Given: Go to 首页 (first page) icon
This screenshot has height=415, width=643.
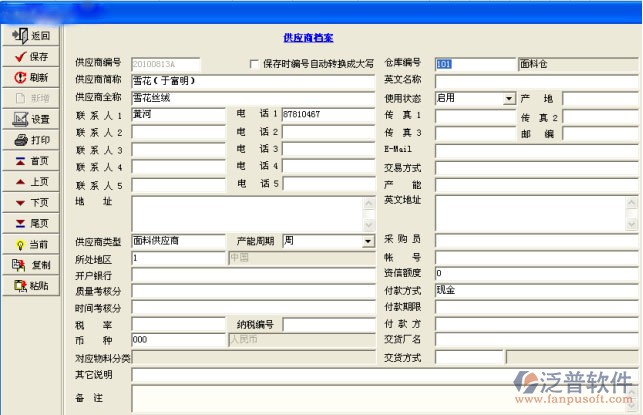Looking at the screenshot, I should click(x=20, y=161).
